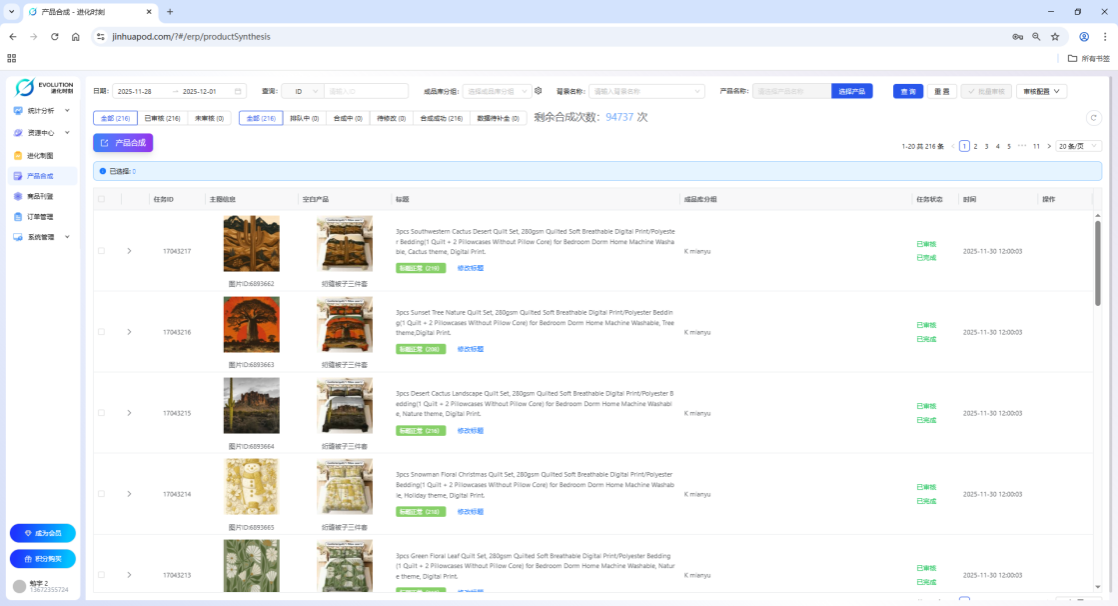Image resolution: width=1118 pixels, height=606 pixels.
Task: Select the 未审核 (0) filter tab
Action: coord(208,118)
